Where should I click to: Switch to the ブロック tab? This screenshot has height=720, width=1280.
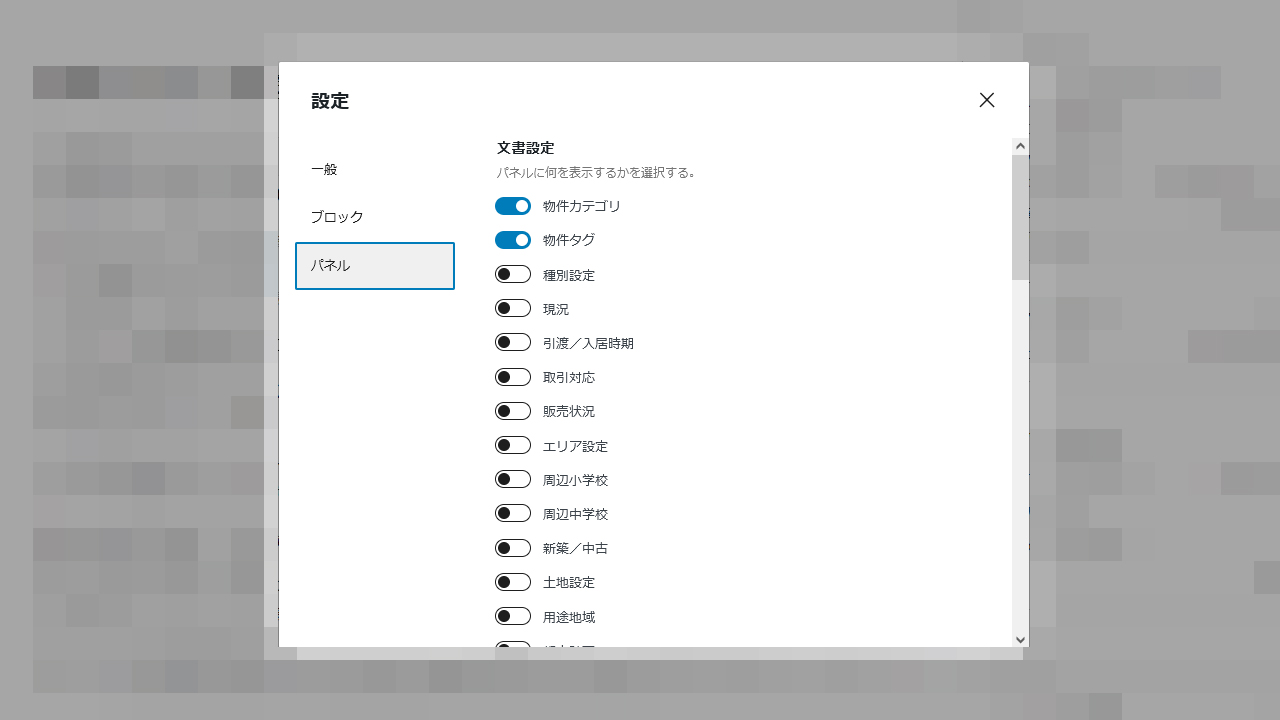(x=375, y=217)
